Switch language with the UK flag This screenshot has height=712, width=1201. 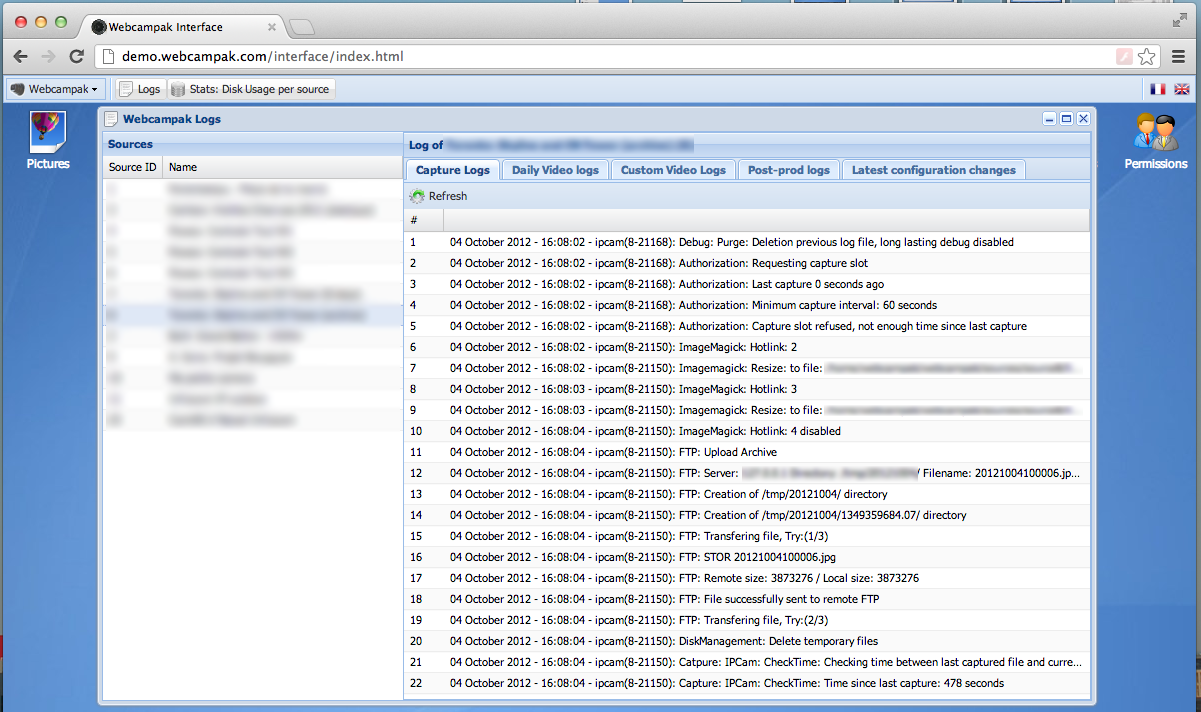pyautogui.click(x=1182, y=89)
